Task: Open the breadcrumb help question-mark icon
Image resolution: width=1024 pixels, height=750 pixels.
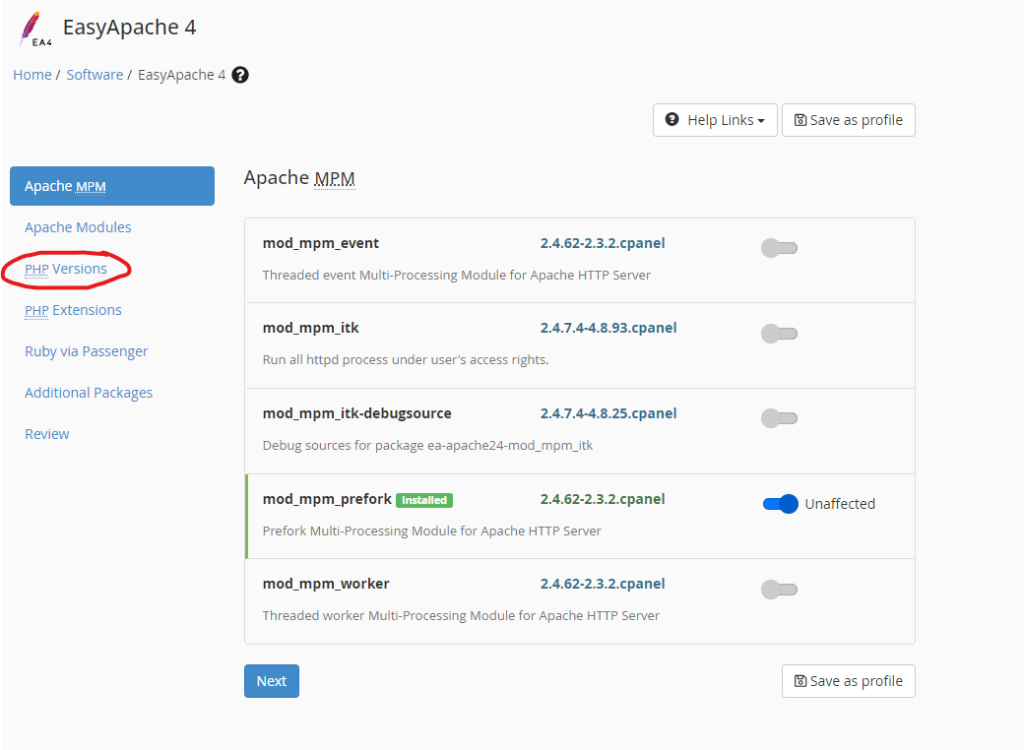Action: pyautogui.click(x=240, y=75)
